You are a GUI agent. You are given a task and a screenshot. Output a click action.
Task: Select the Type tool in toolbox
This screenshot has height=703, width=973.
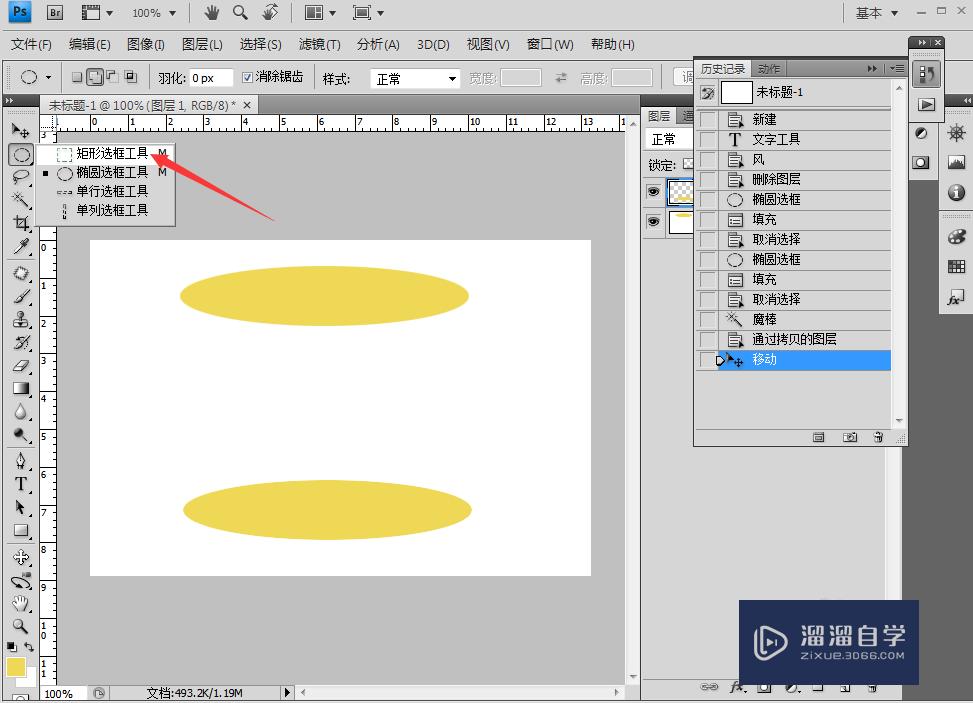[20, 484]
